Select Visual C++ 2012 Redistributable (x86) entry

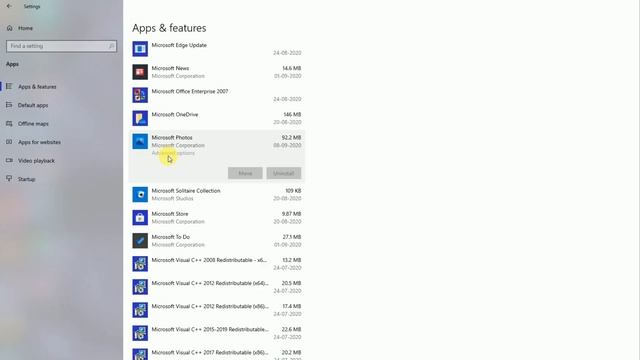point(217,310)
